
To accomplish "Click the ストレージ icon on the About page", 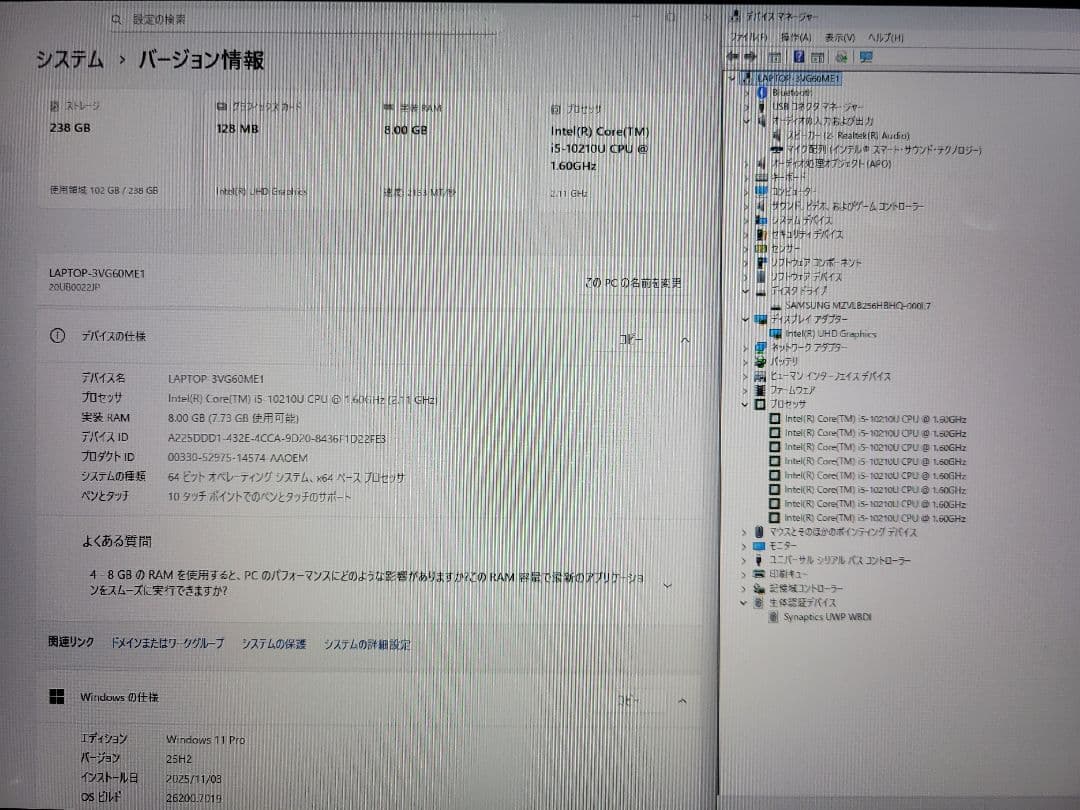I will point(55,105).
